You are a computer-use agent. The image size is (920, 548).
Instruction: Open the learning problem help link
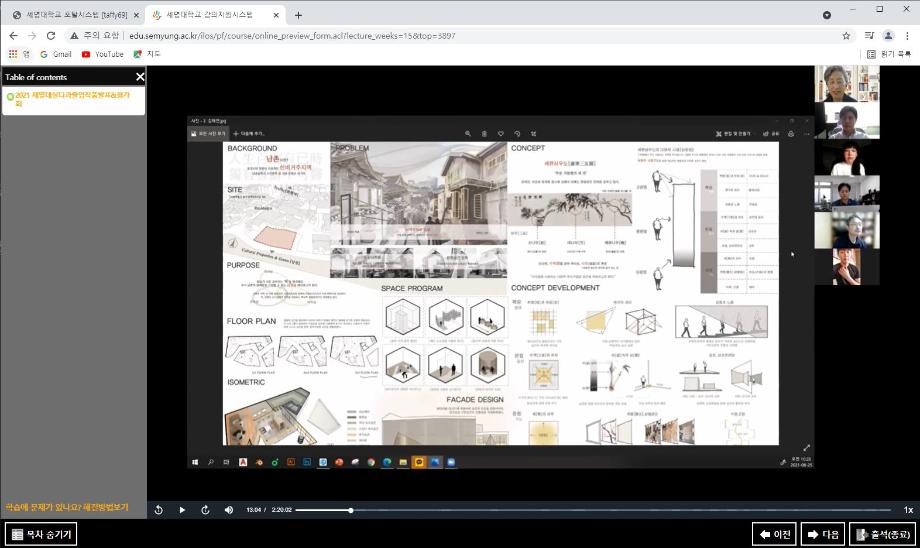coord(67,507)
